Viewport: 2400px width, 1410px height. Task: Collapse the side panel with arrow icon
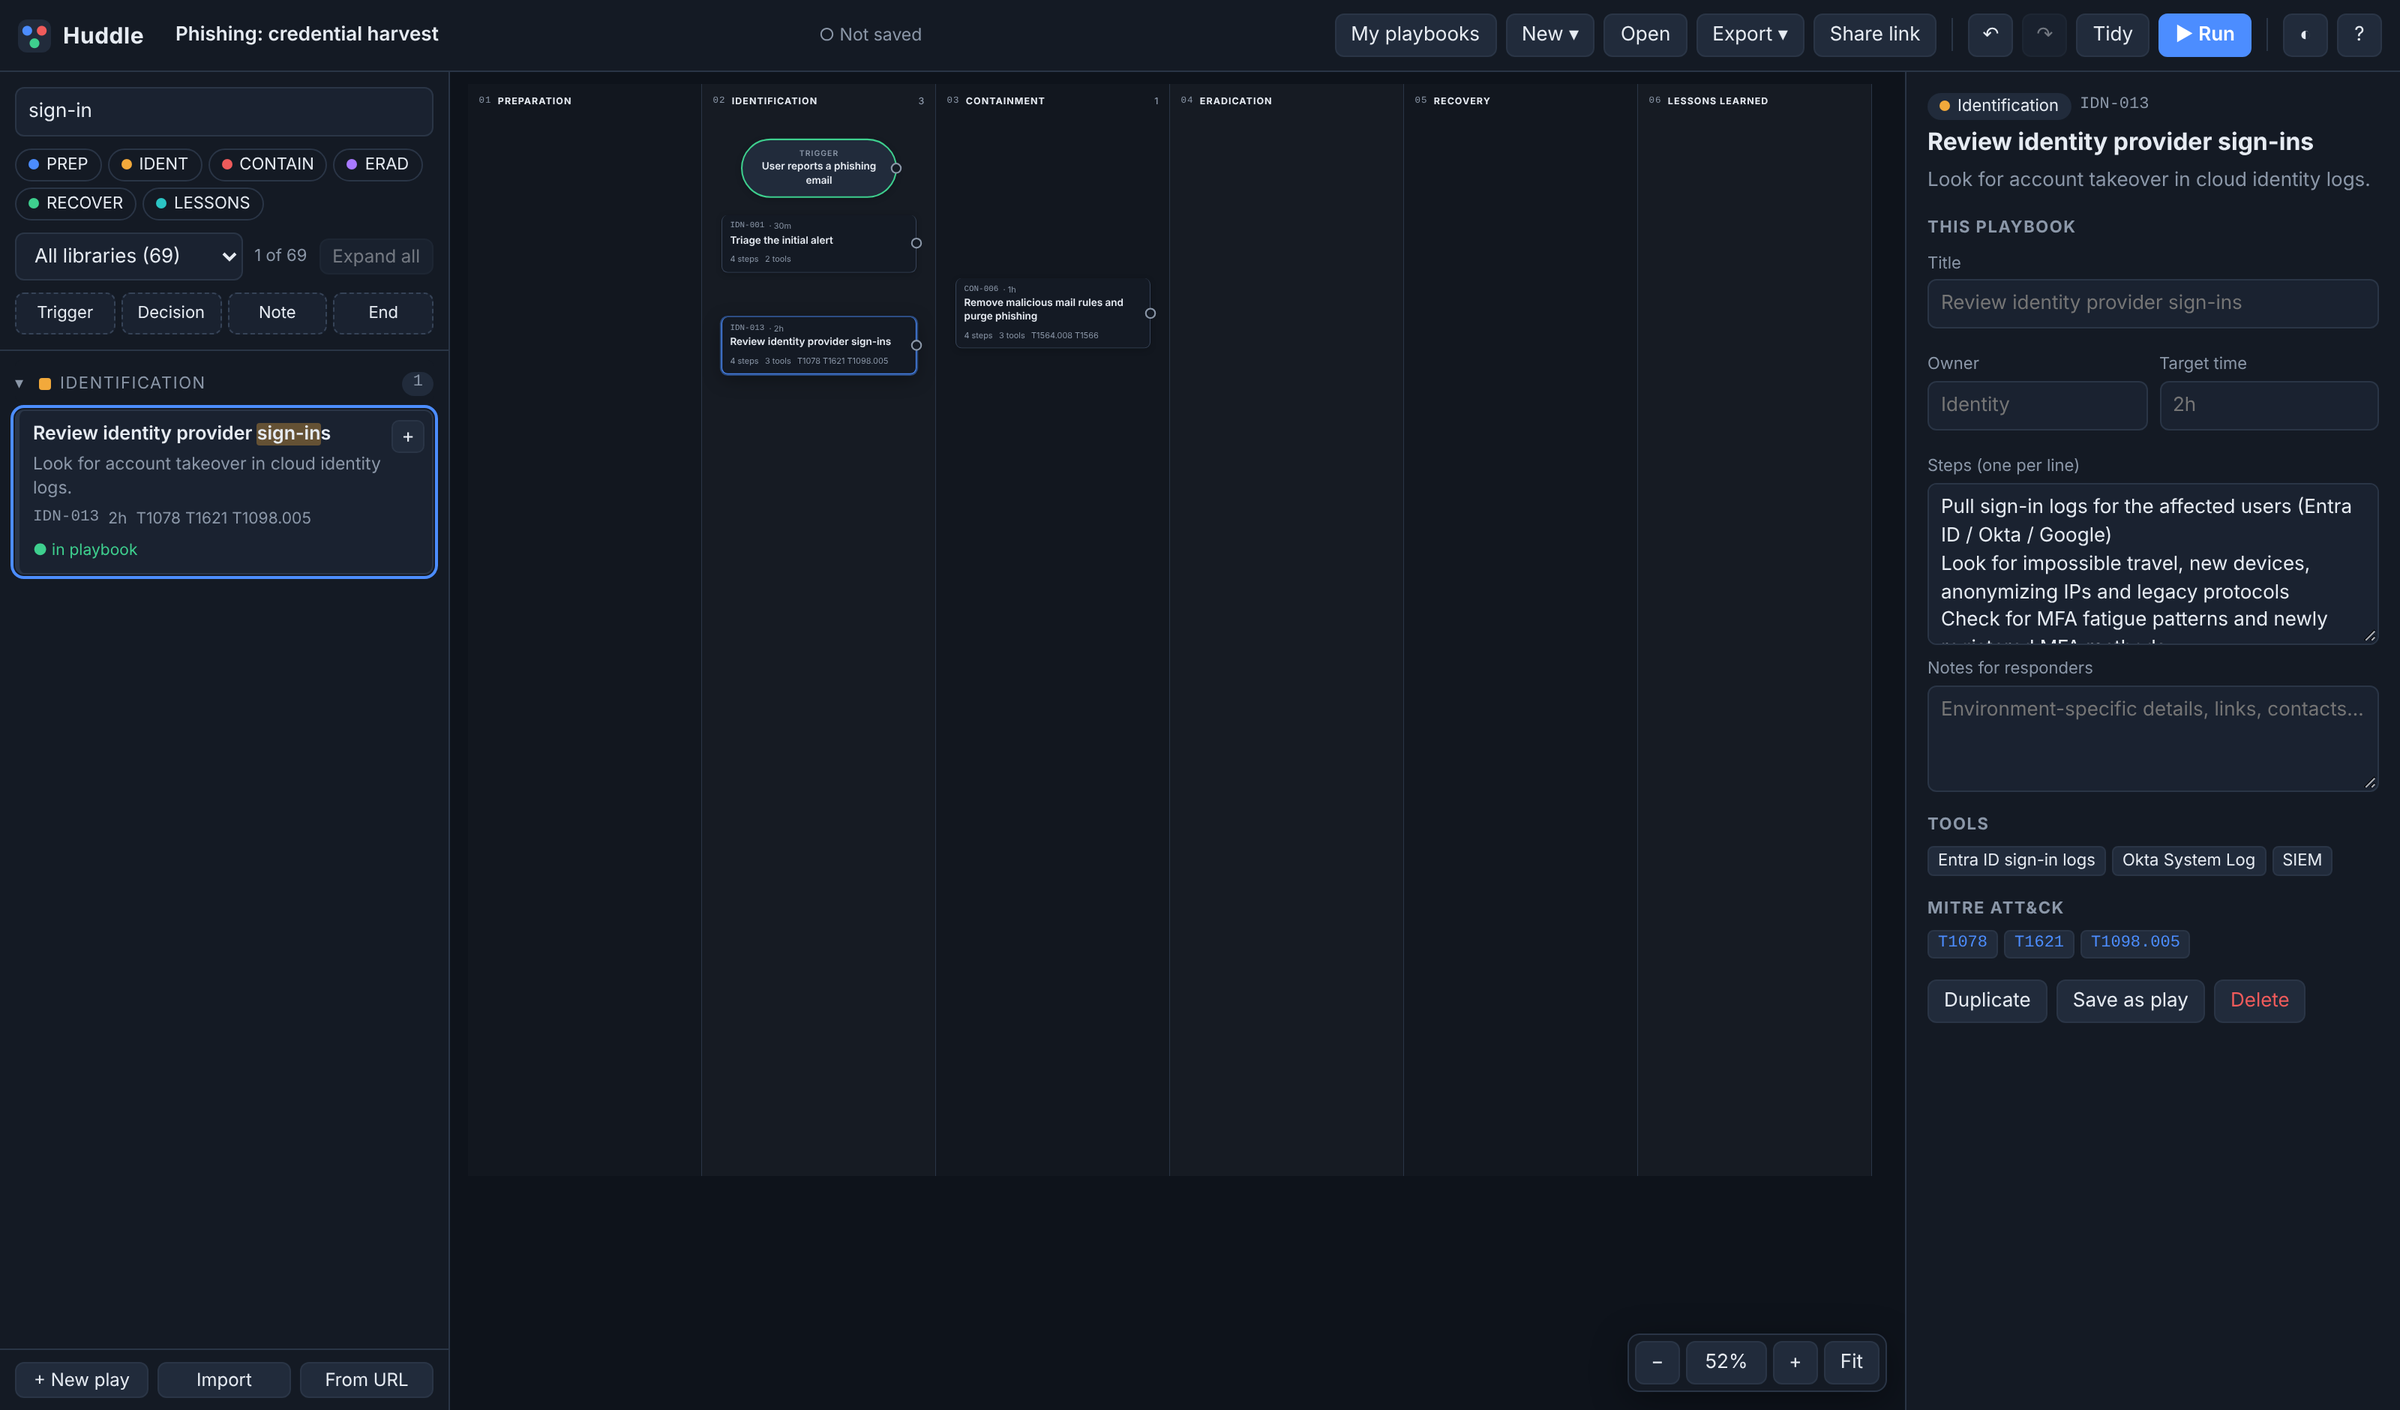point(2305,35)
